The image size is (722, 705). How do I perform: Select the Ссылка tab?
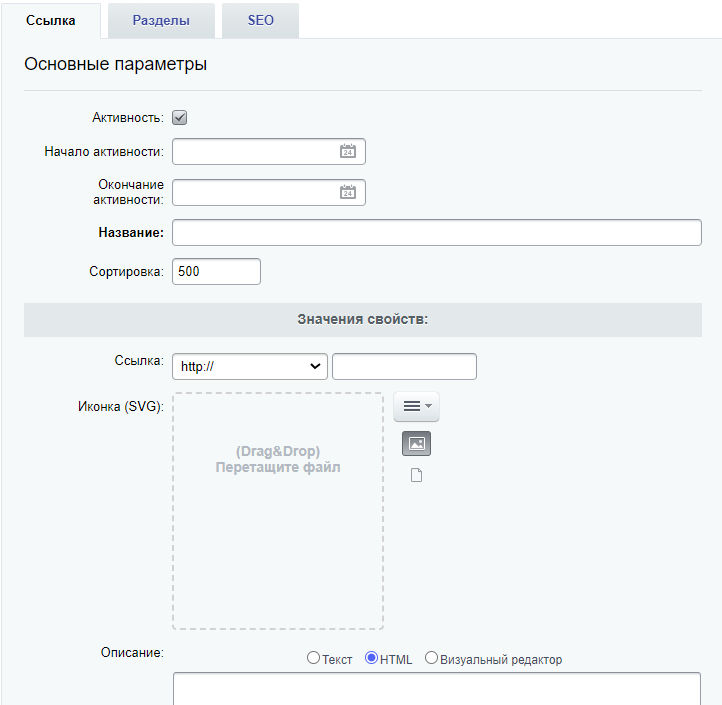point(51,21)
